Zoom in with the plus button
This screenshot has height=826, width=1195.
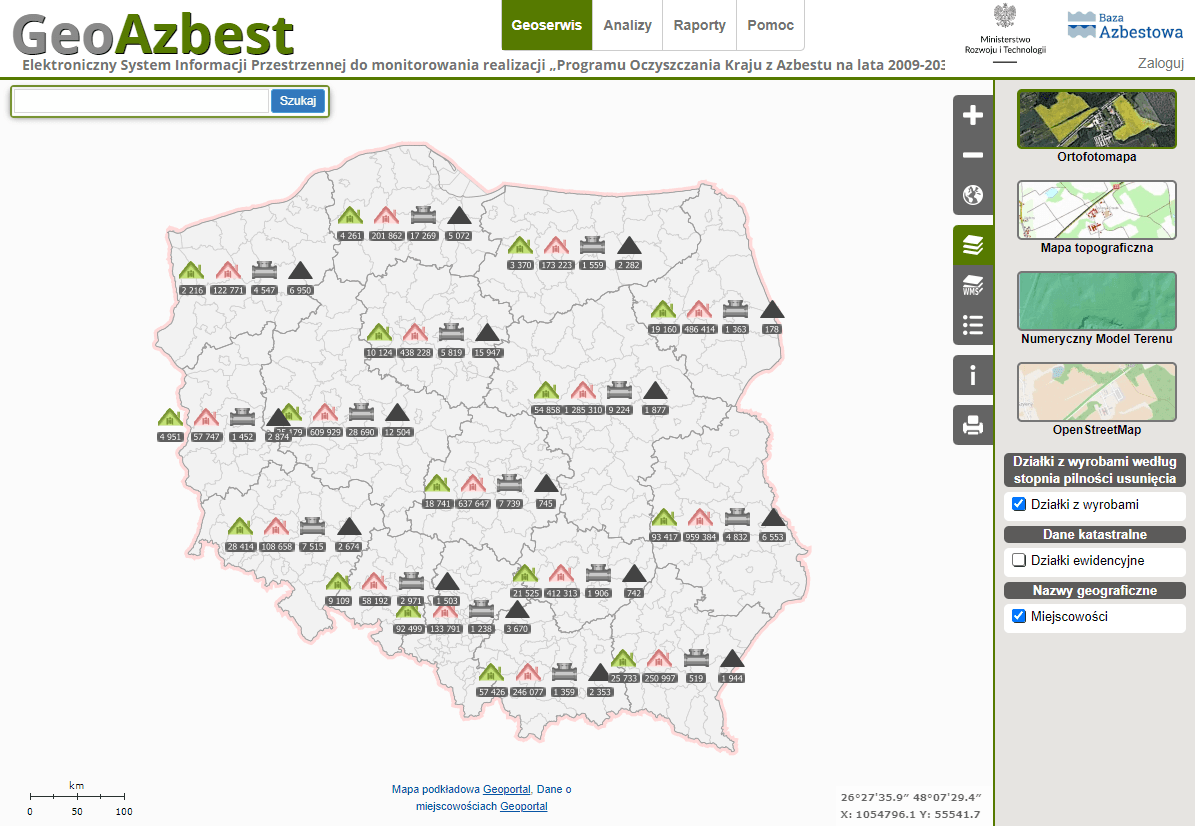click(972, 116)
